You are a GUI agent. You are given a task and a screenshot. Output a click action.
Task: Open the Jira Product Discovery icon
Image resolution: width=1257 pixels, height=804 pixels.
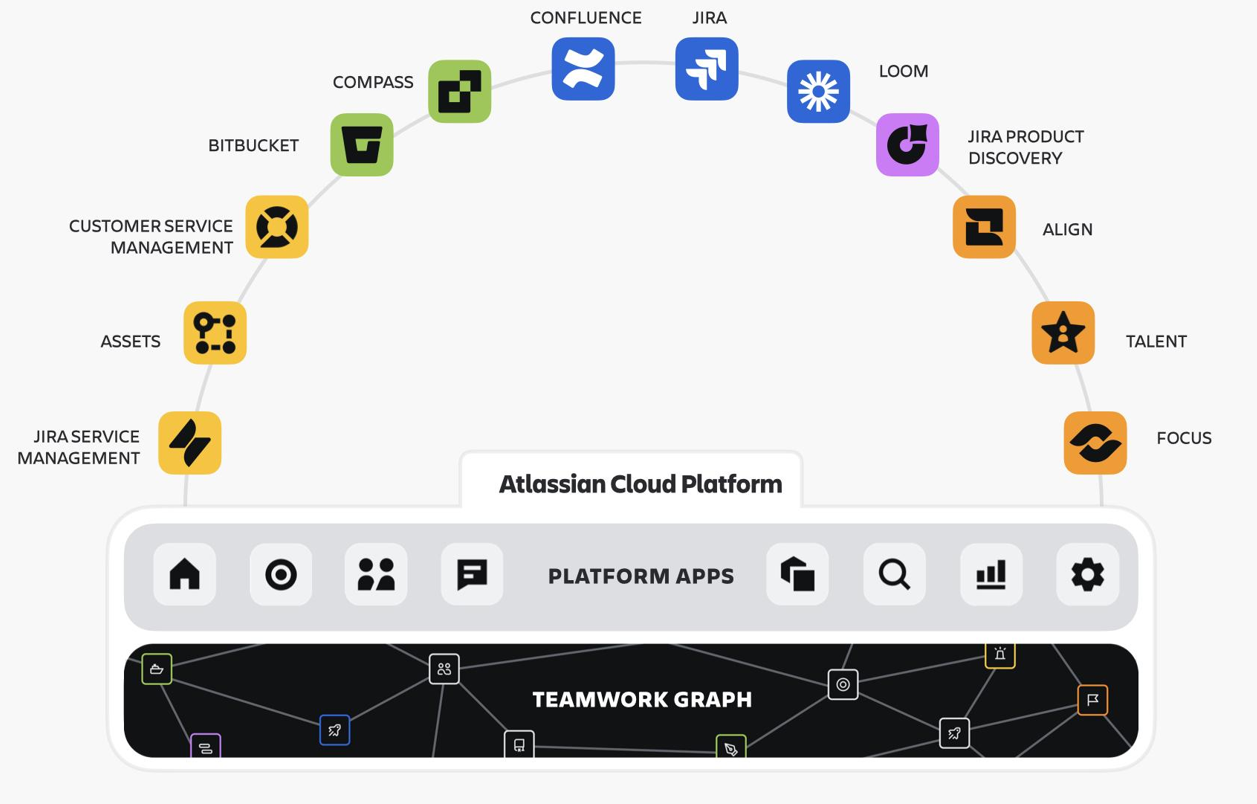pyautogui.click(x=907, y=145)
